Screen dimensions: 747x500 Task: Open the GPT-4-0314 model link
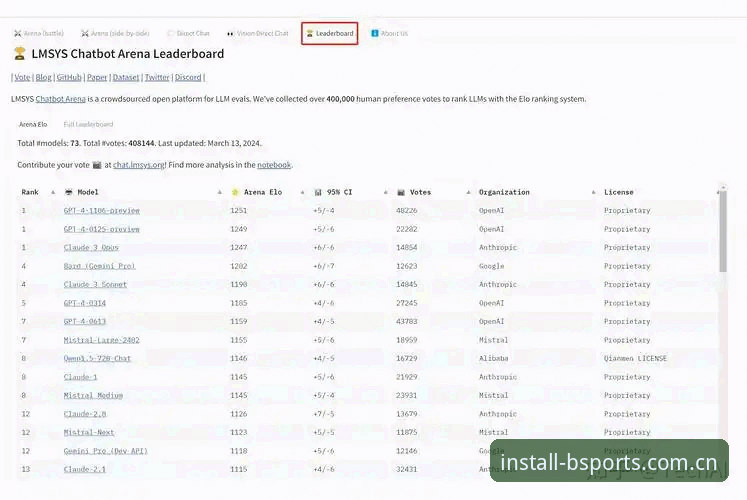pos(85,303)
